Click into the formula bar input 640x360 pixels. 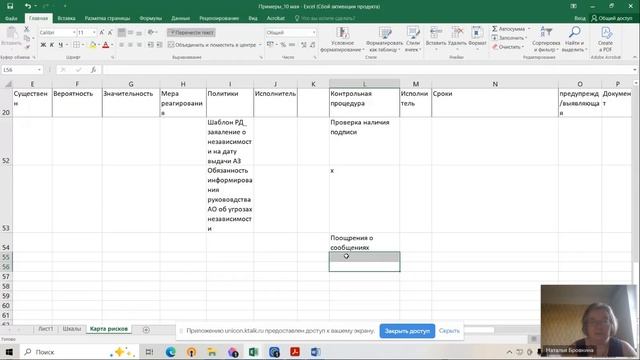tap(367, 70)
